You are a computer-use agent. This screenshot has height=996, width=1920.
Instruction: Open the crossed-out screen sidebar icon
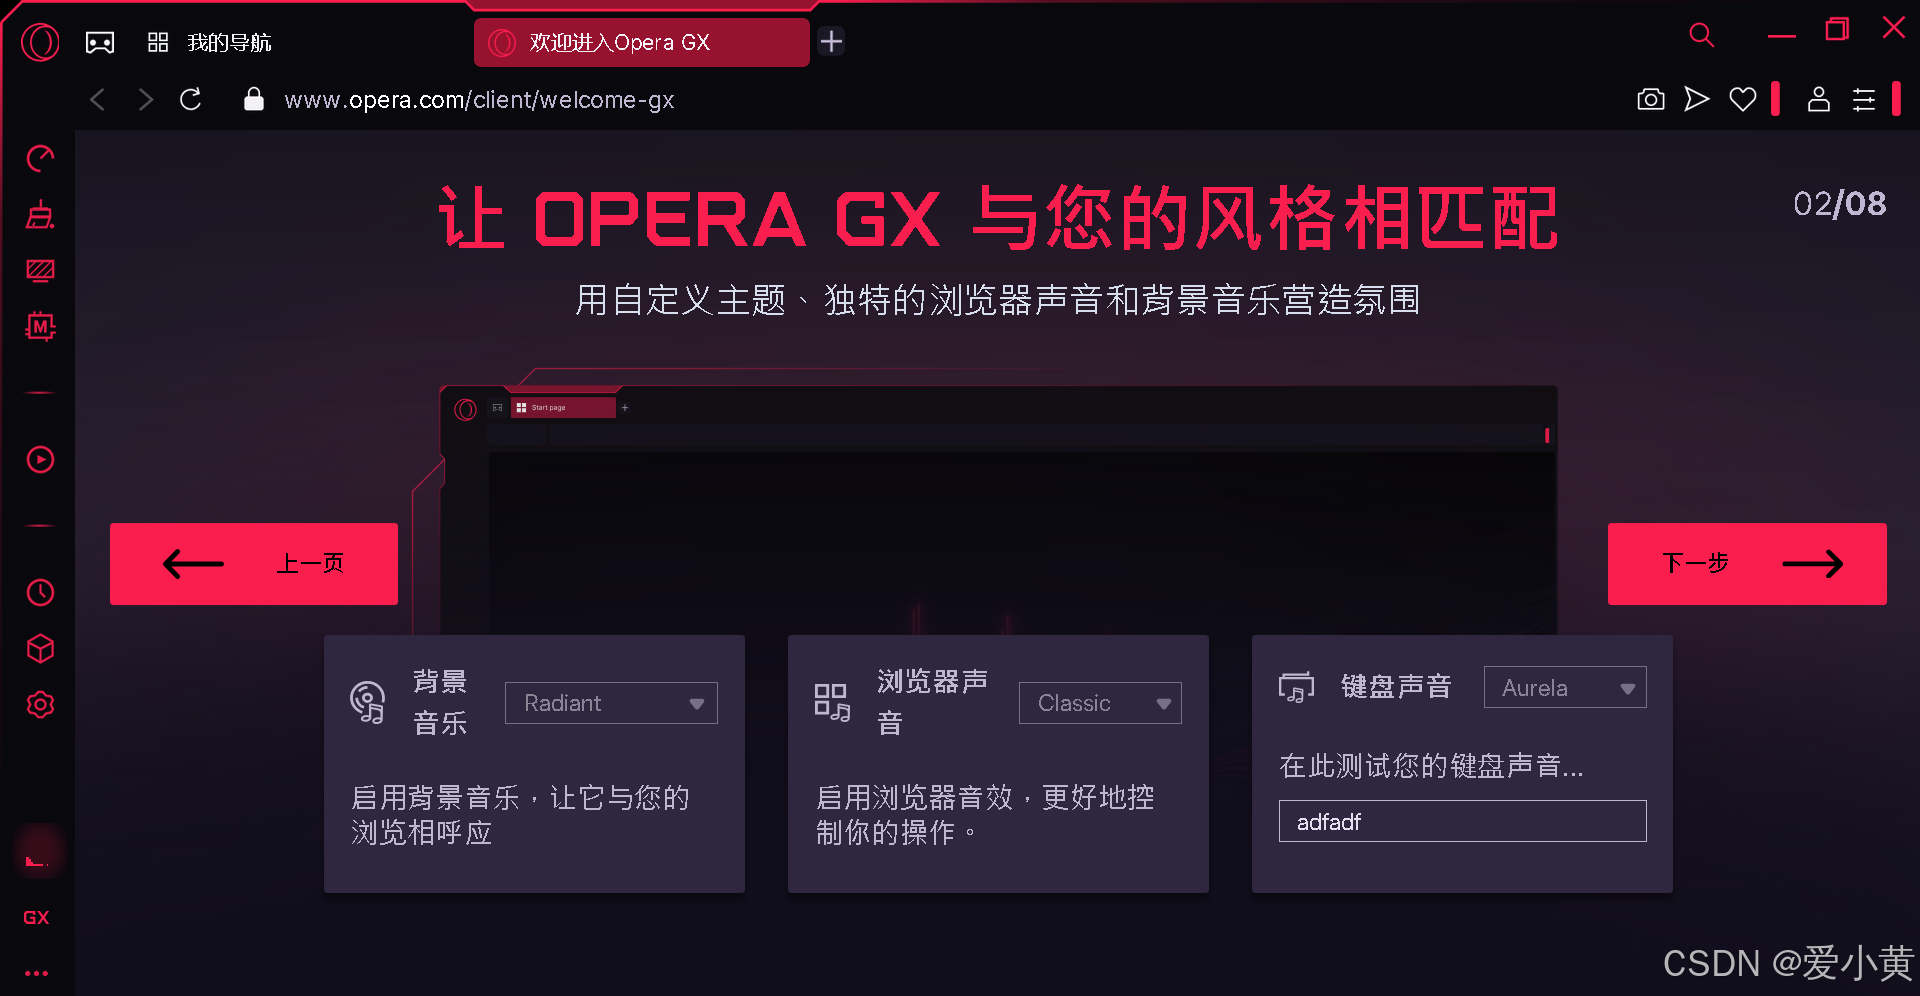40,270
